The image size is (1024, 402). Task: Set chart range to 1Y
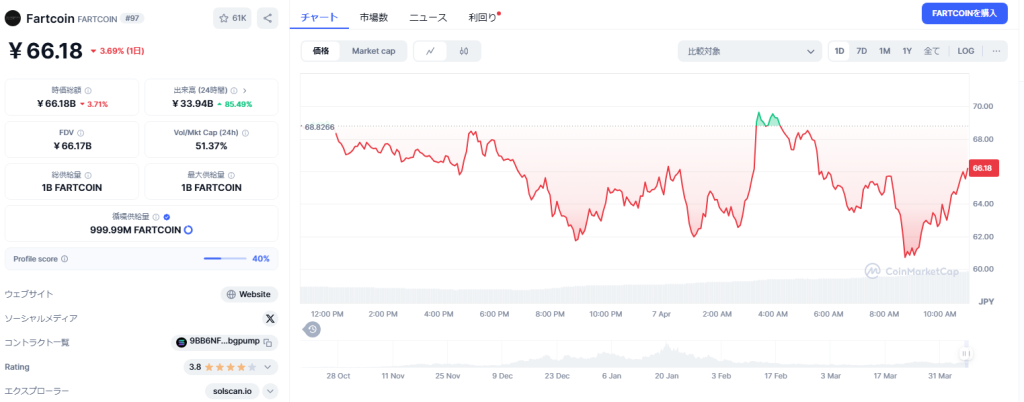(907, 51)
